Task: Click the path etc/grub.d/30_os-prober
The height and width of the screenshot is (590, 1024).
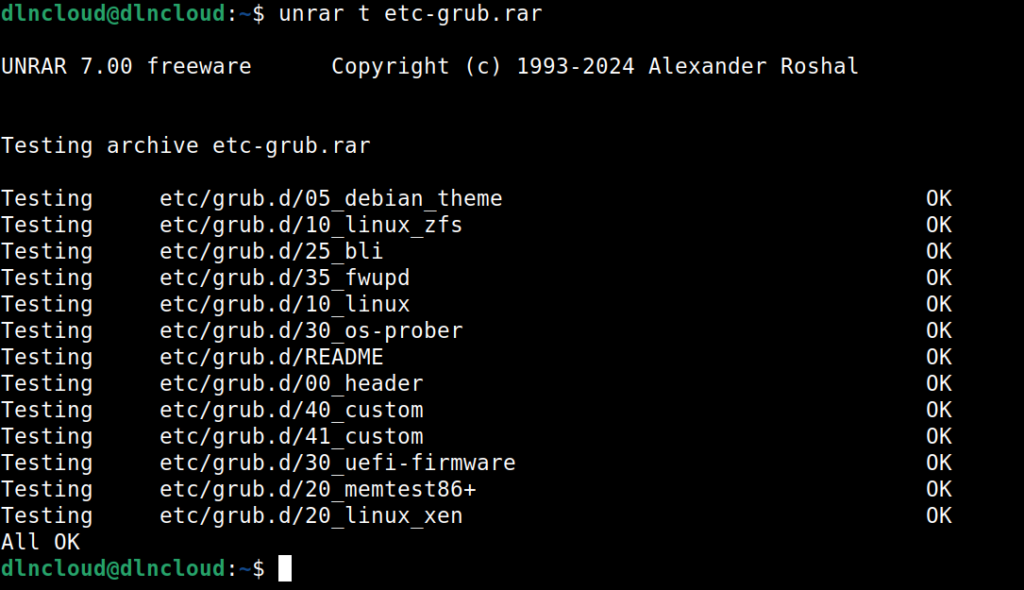Action: coord(311,331)
